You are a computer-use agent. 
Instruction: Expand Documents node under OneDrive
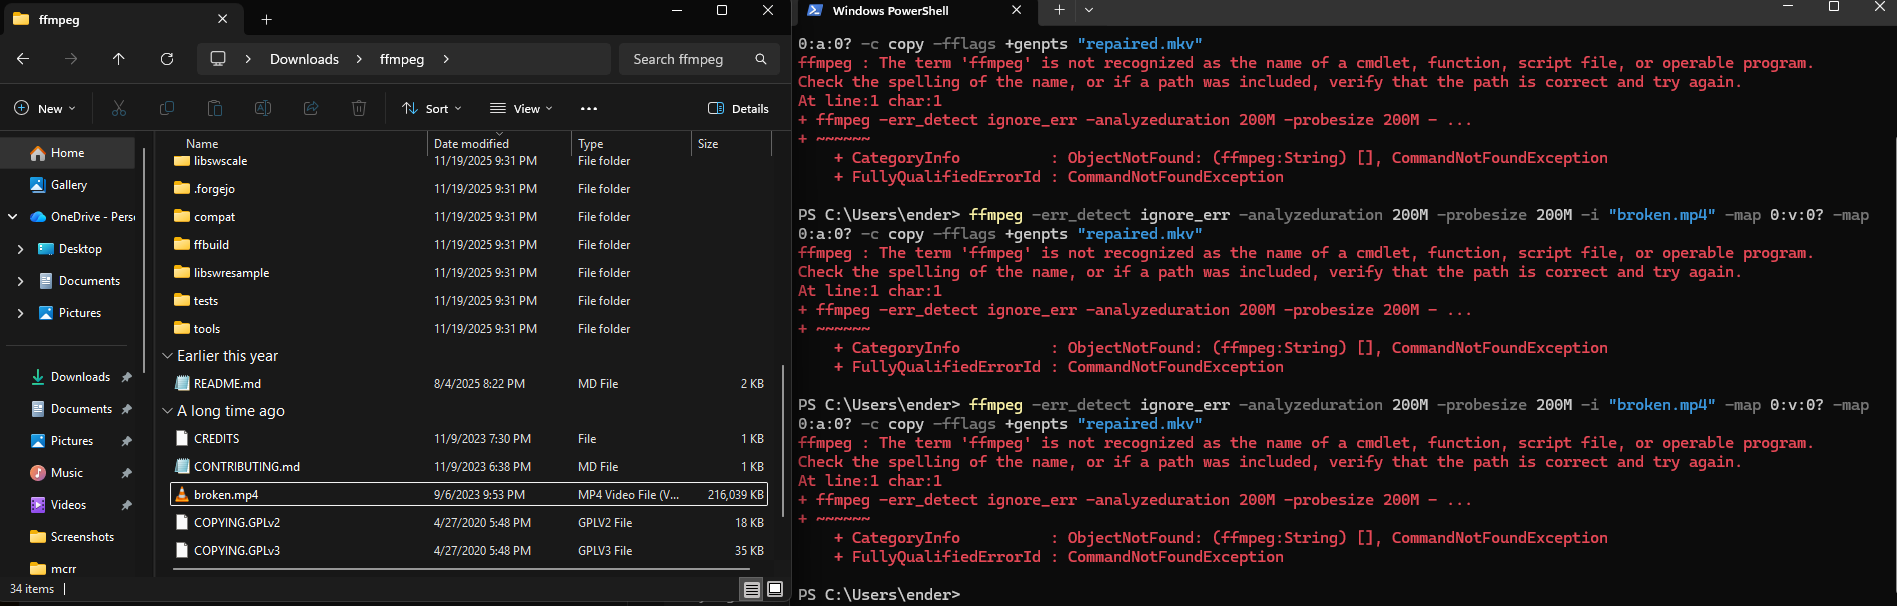point(20,281)
